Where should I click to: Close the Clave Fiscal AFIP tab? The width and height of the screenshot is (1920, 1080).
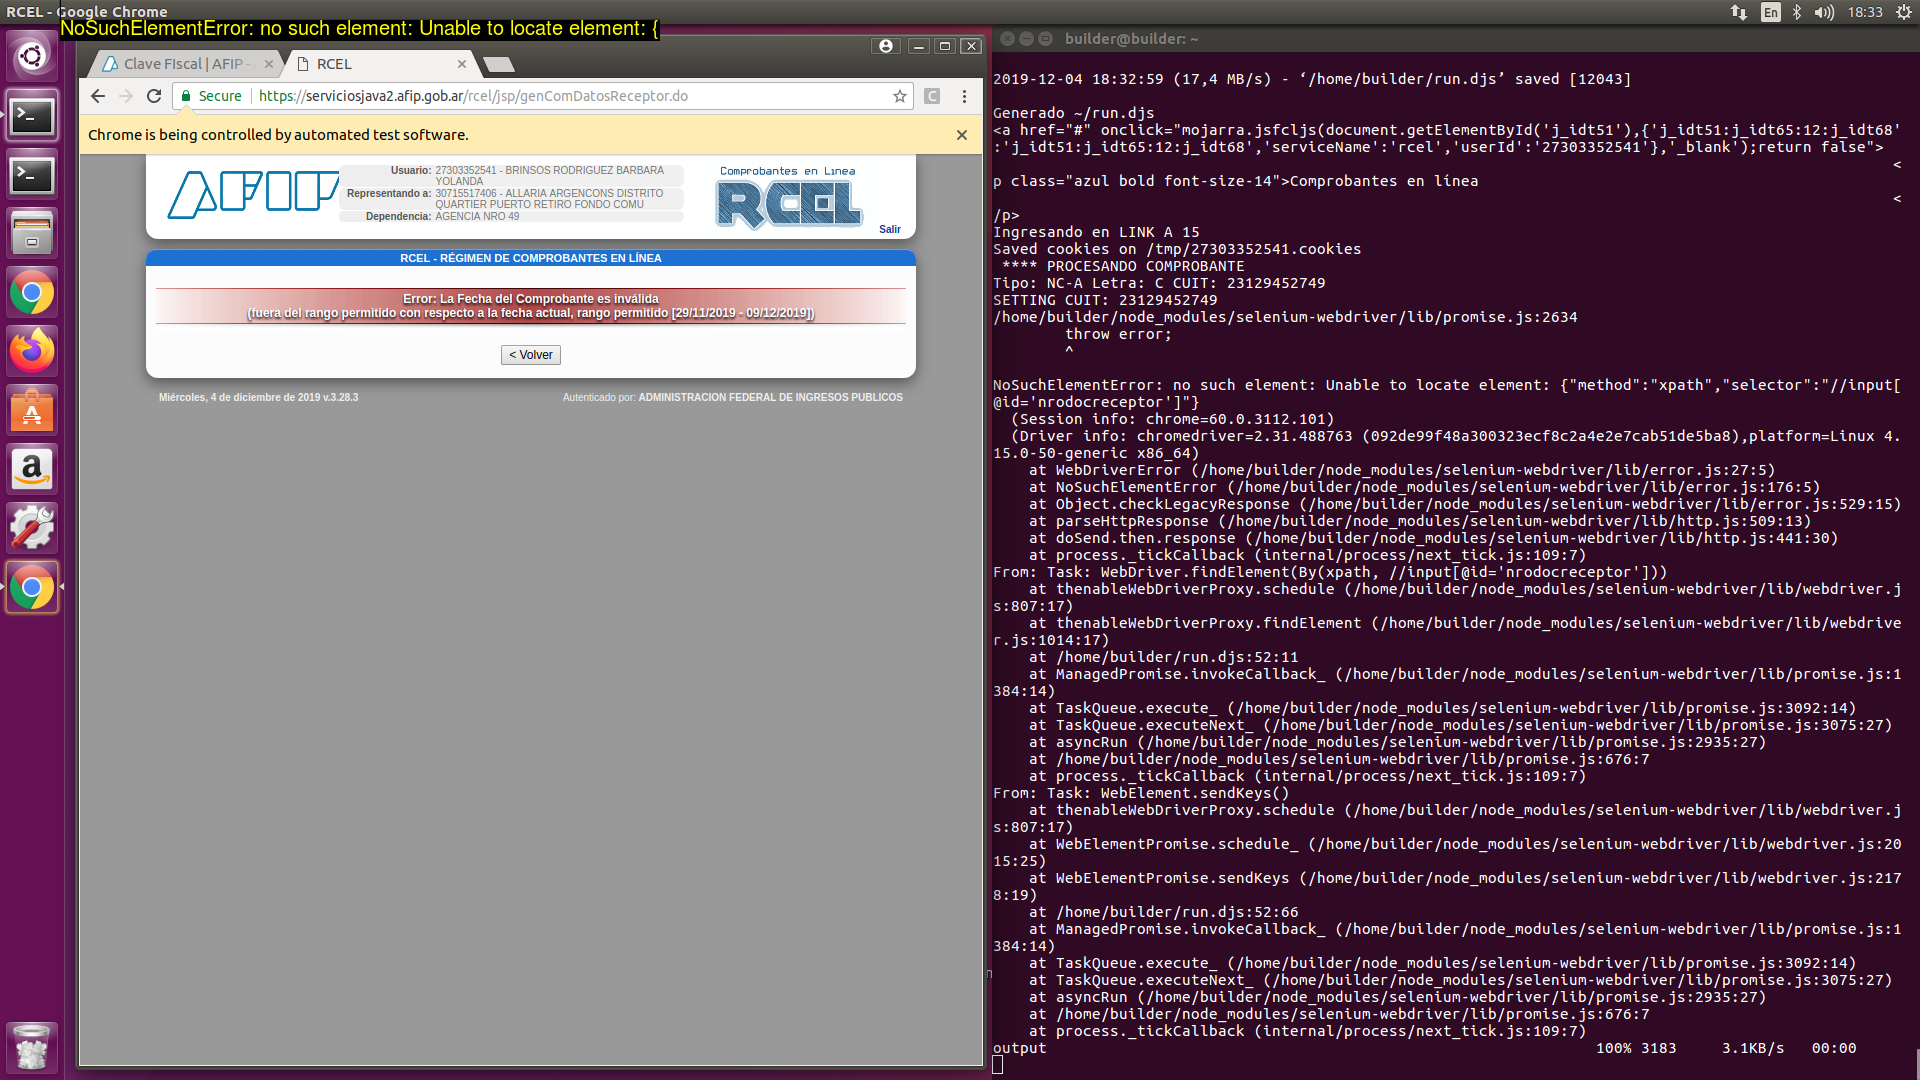[268, 64]
